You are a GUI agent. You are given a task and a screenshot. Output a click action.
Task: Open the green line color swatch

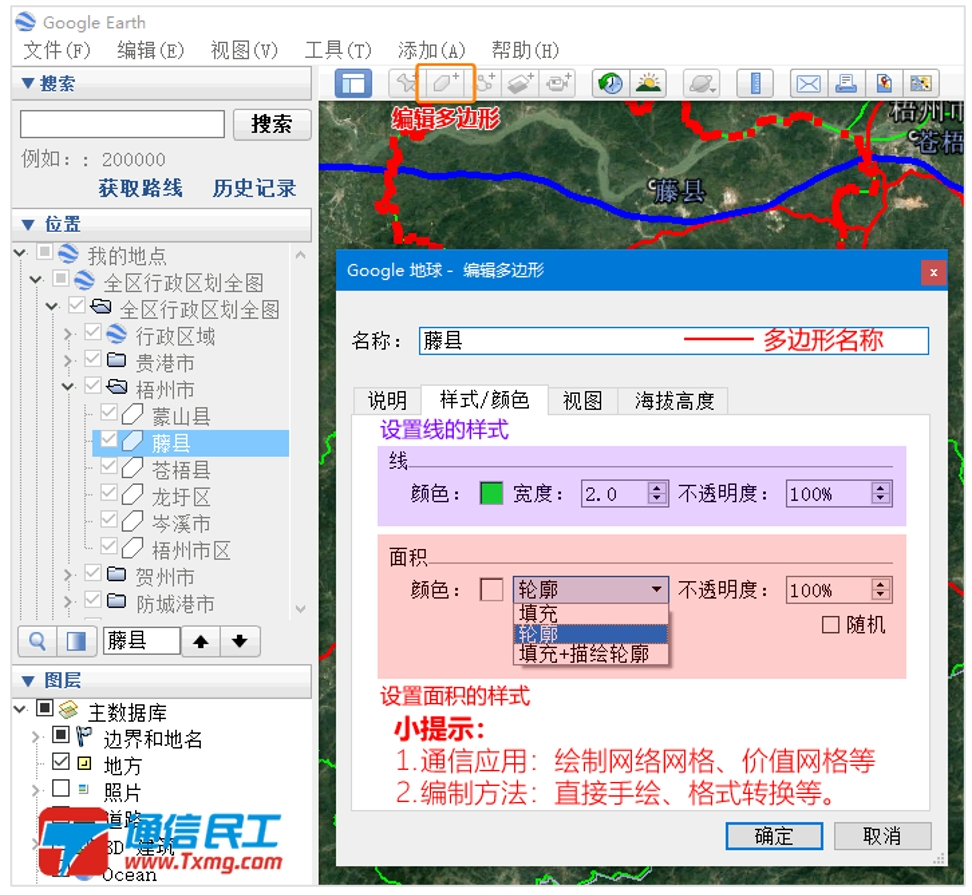(x=492, y=493)
